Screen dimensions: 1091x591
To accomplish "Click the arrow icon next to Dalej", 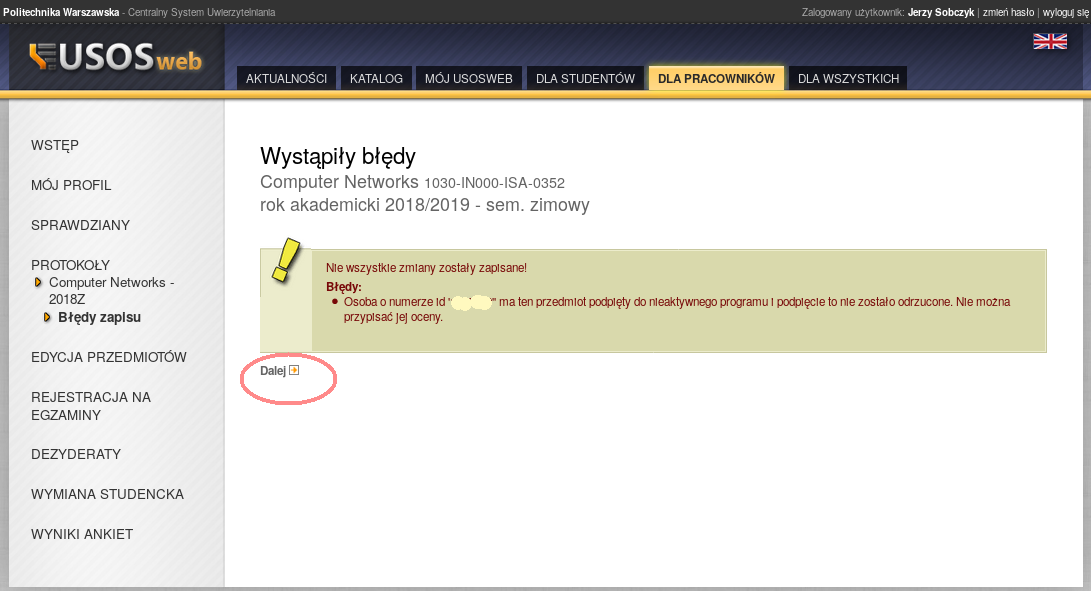I will click(294, 370).
